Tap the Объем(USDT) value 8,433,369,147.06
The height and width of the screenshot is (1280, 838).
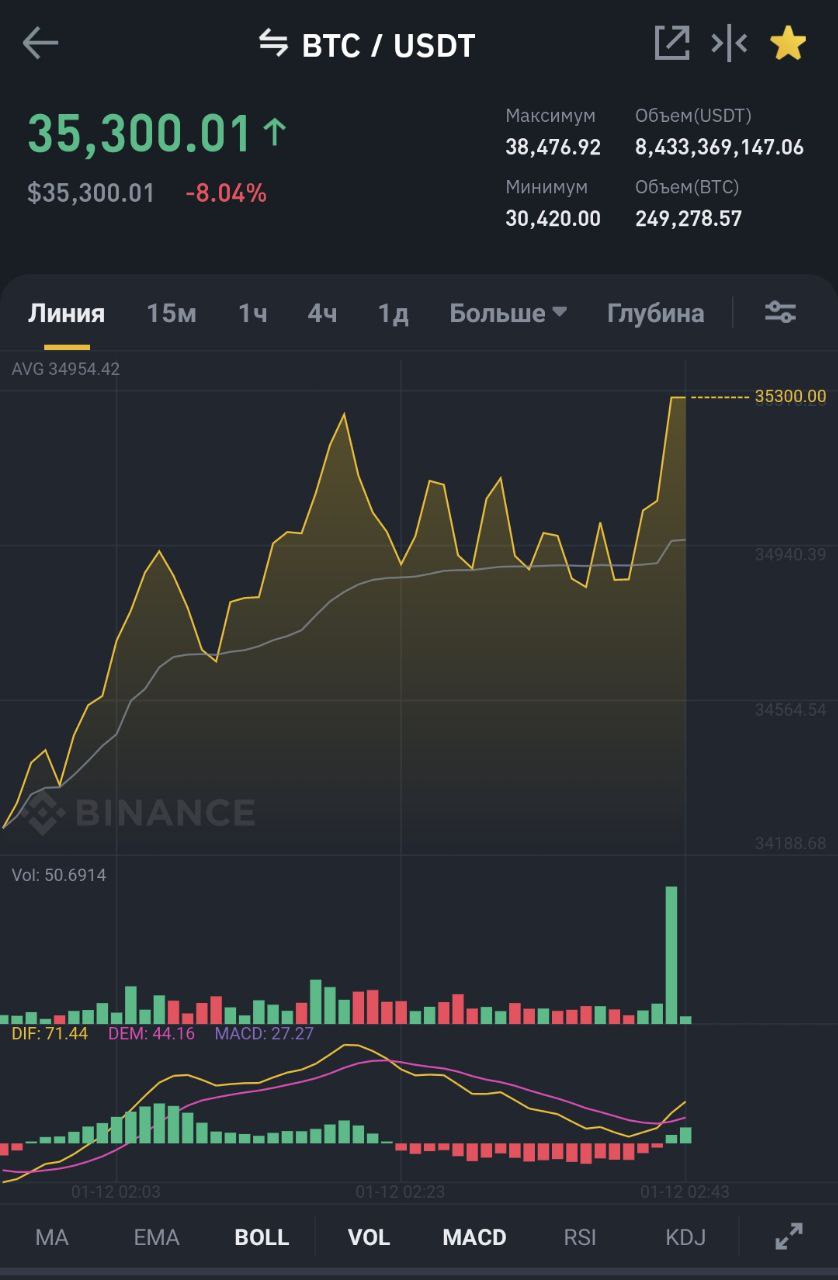click(x=719, y=147)
